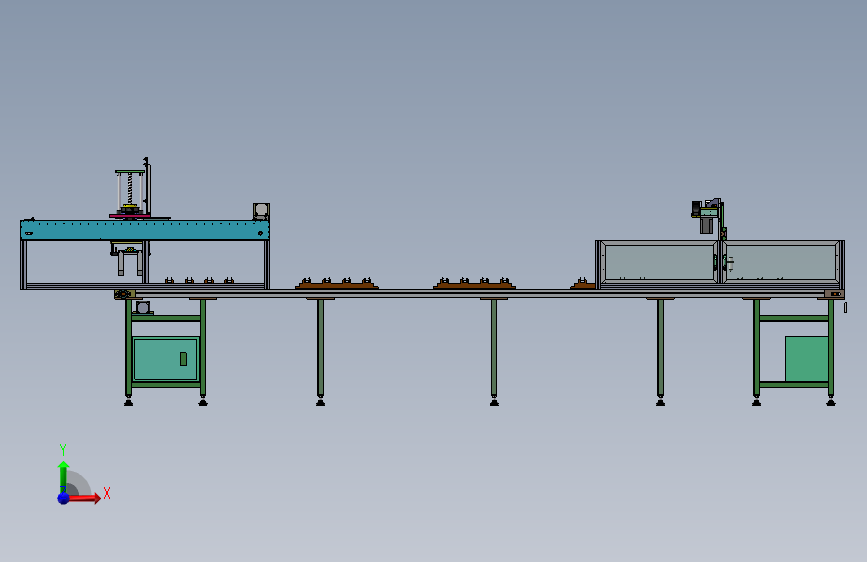Select the long teal overhead beam
This screenshot has width=867, height=562.
pyautogui.click(x=145, y=230)
